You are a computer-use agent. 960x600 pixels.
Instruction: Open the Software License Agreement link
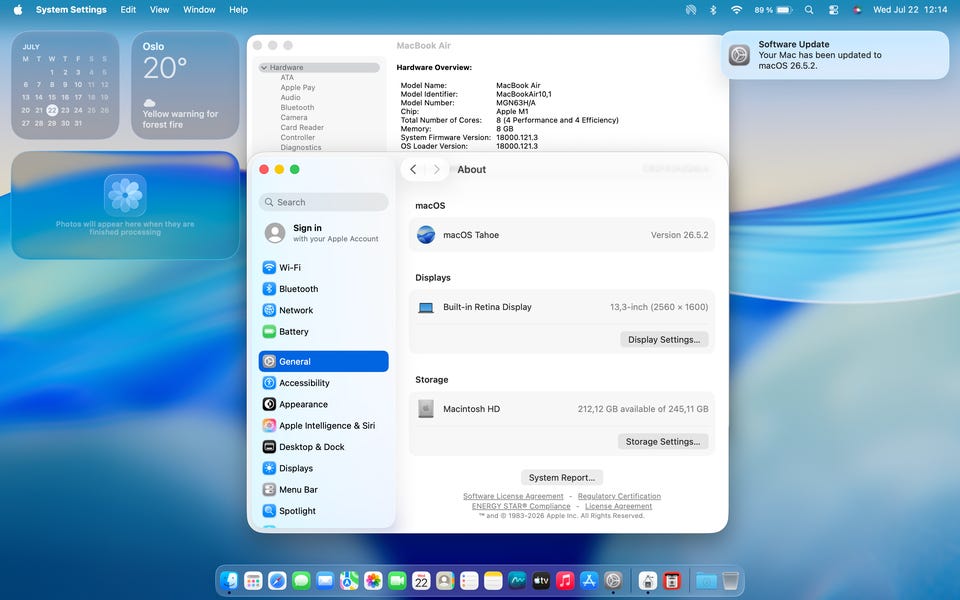click(x=513, y=496)
